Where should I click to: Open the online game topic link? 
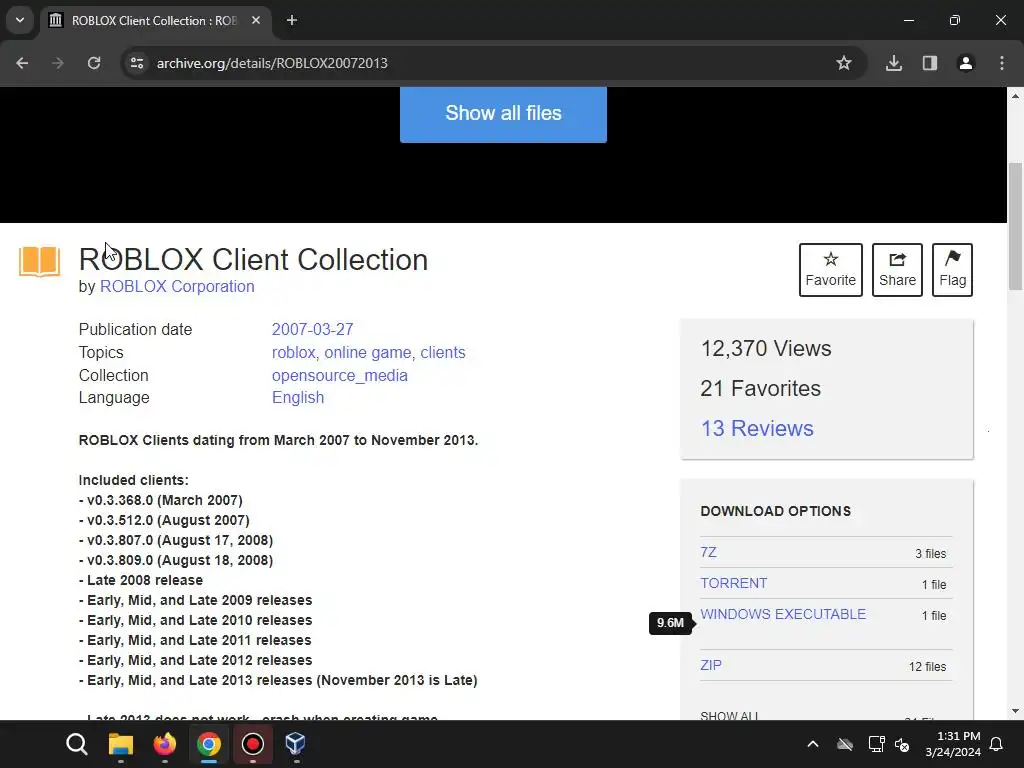[x=368, y=353]
